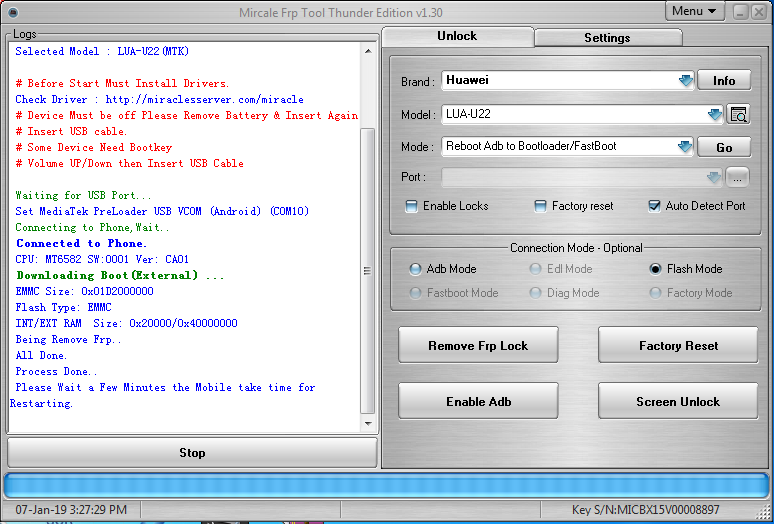Click the Go button
Viewport: 774px width, 524px height.
point(724,147)
